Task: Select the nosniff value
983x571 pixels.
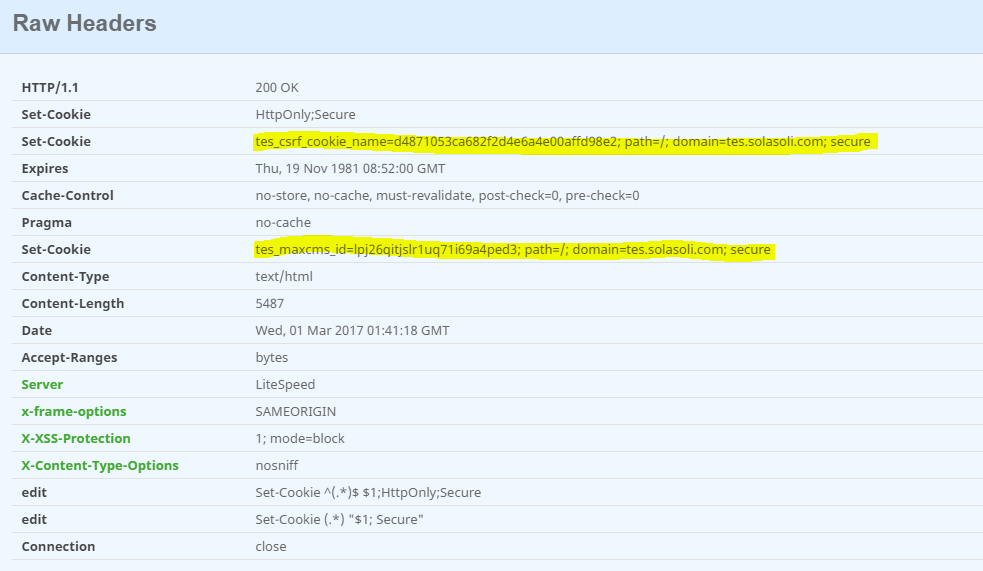Action: click(x=277, y=465)
